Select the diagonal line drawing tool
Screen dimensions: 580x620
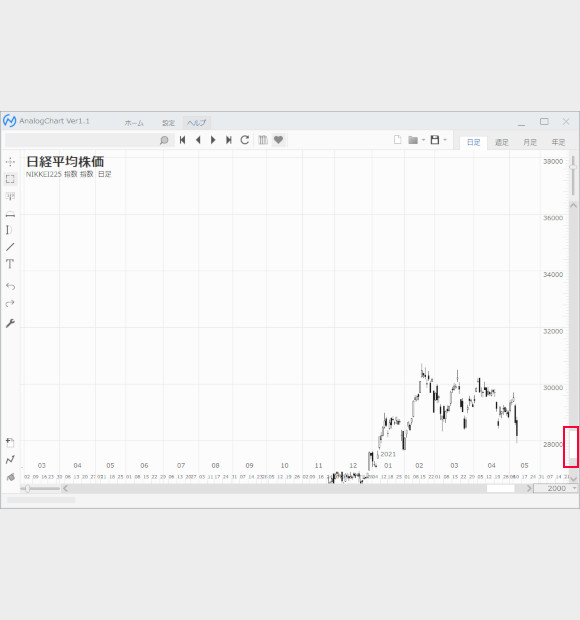pos(10,247)
